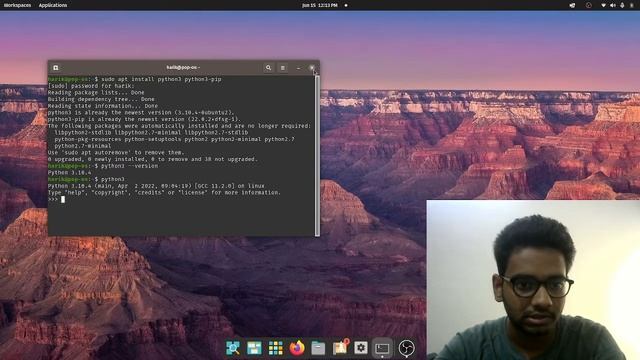Open OBS Studio from the dock
The height and width of the screenshot is (360, 640).
[x=407, y=348]
